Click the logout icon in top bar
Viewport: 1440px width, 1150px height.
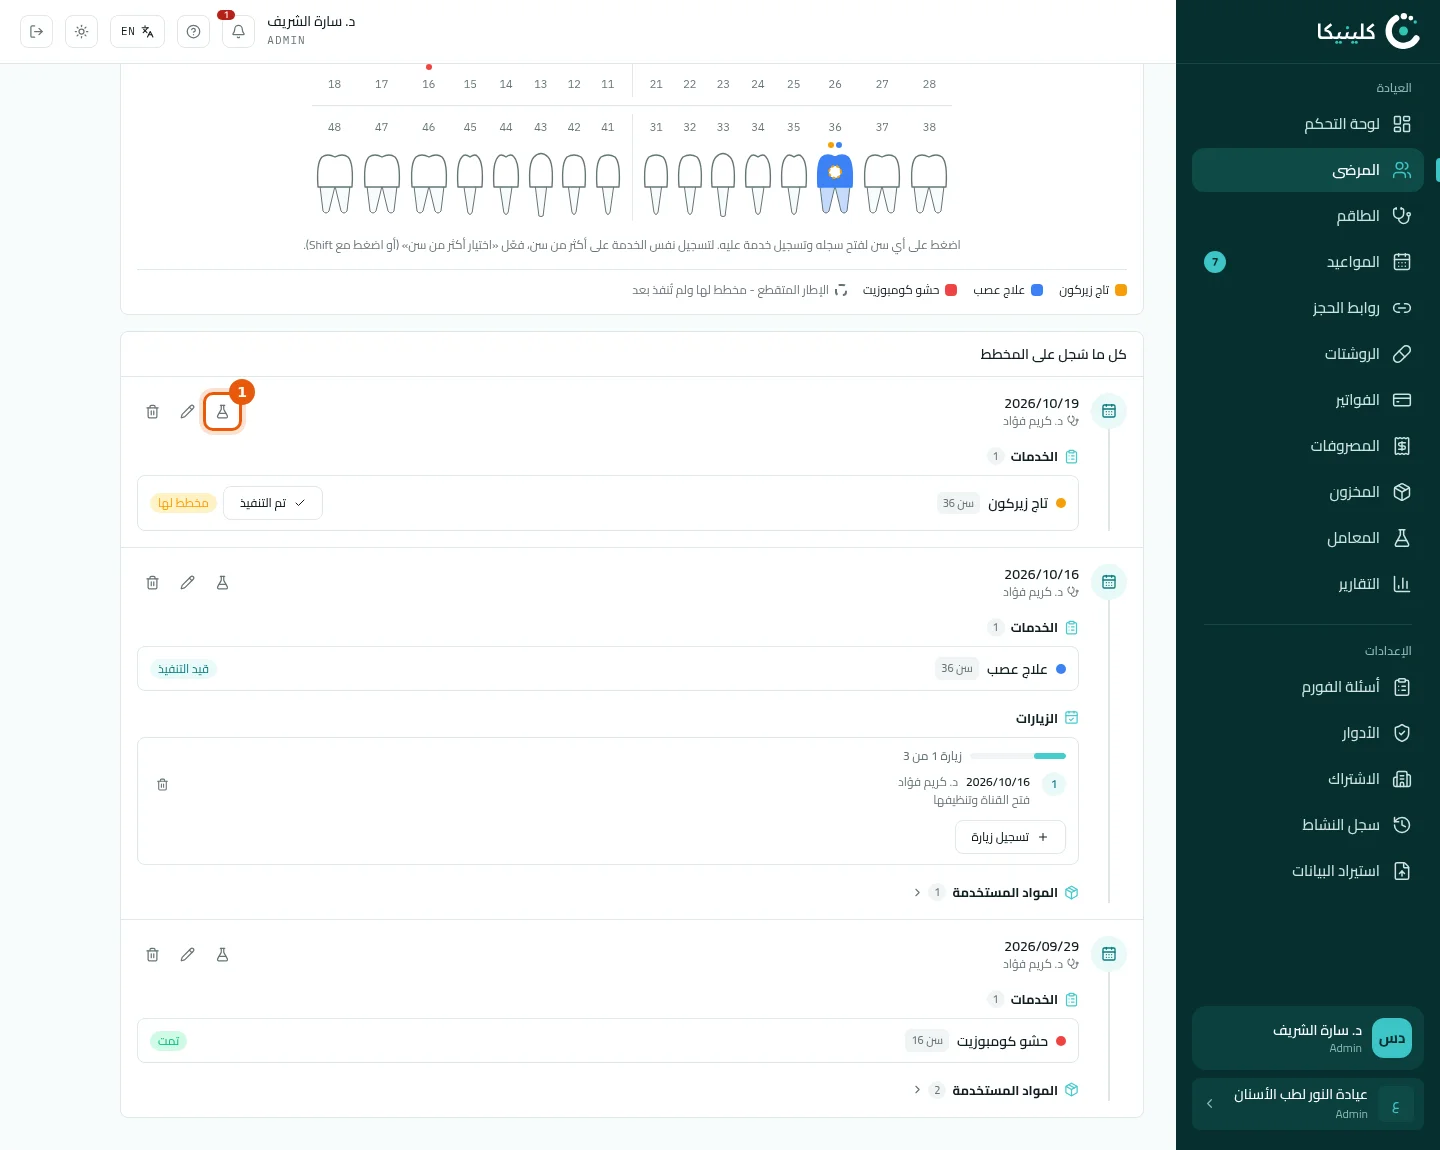[36, 32]
